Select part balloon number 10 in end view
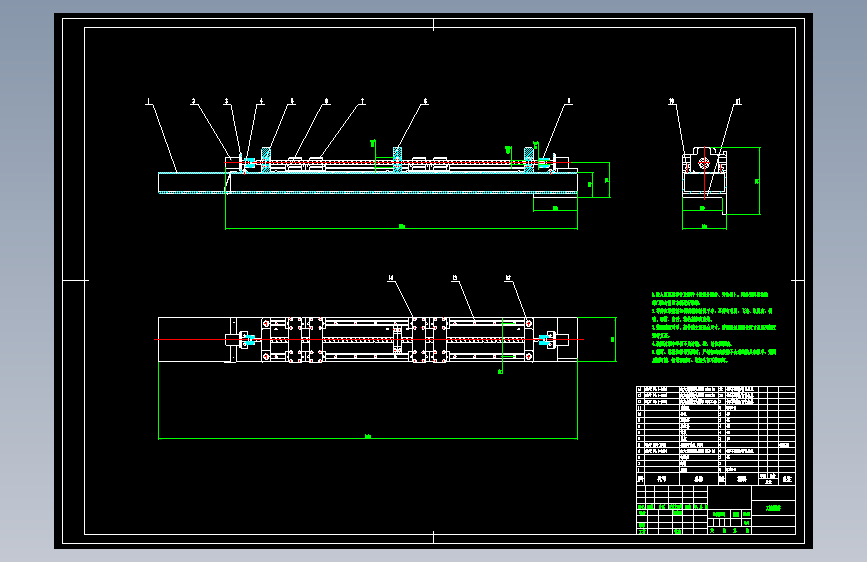Screen dimensions: 867x562 point(671,101)
